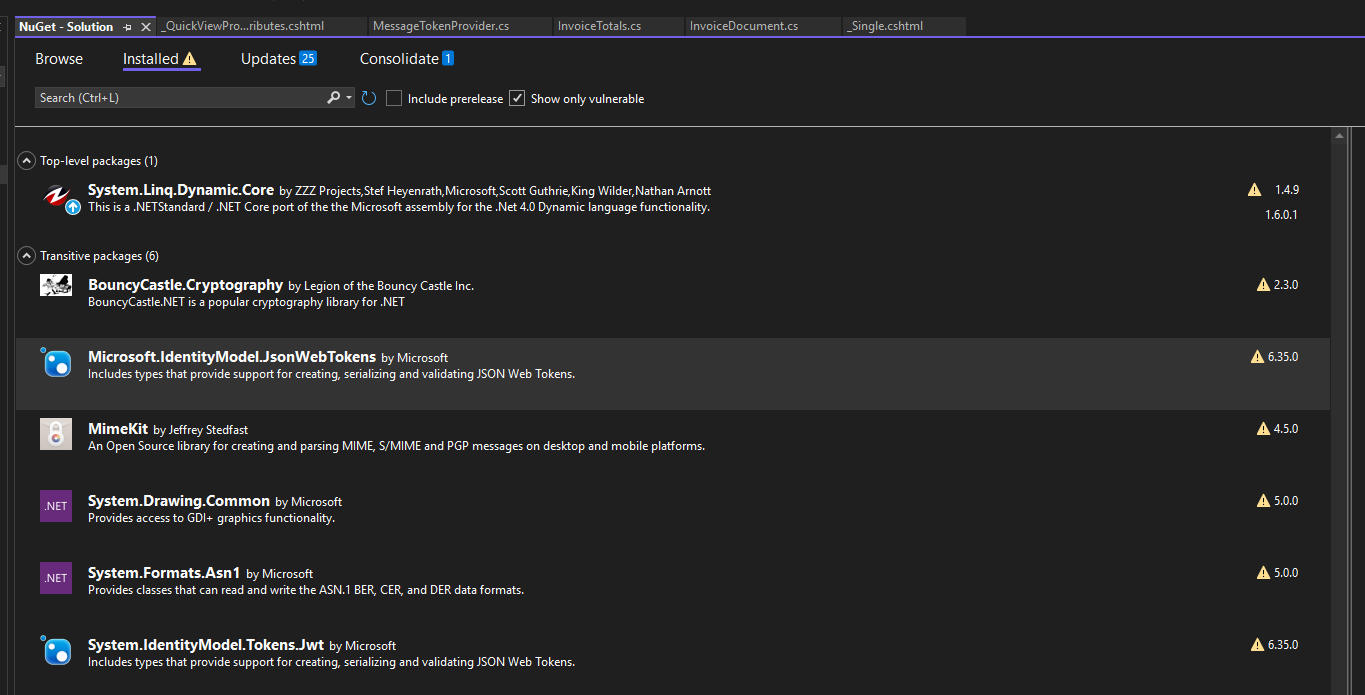The height and width of the screenshot is (695, 1365).
Task: Click the MimeKit package icon
Action: tap(55, 434)
